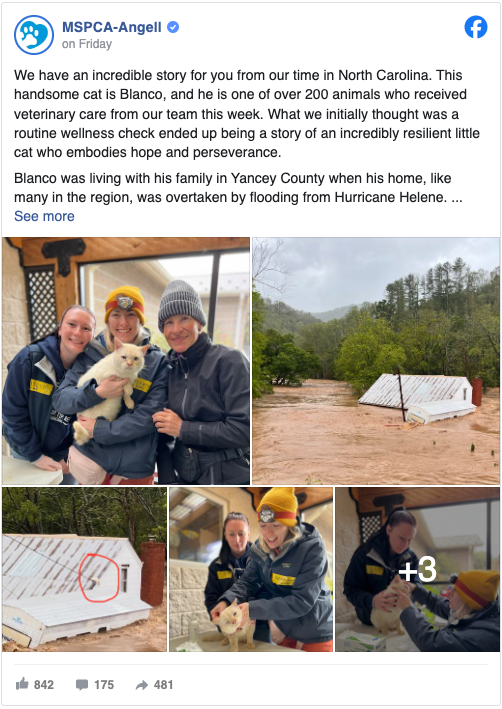Open the flooded house landscape photo
Image resolution: width=502 pixels, height=709 pixels.
pos(376,361)
